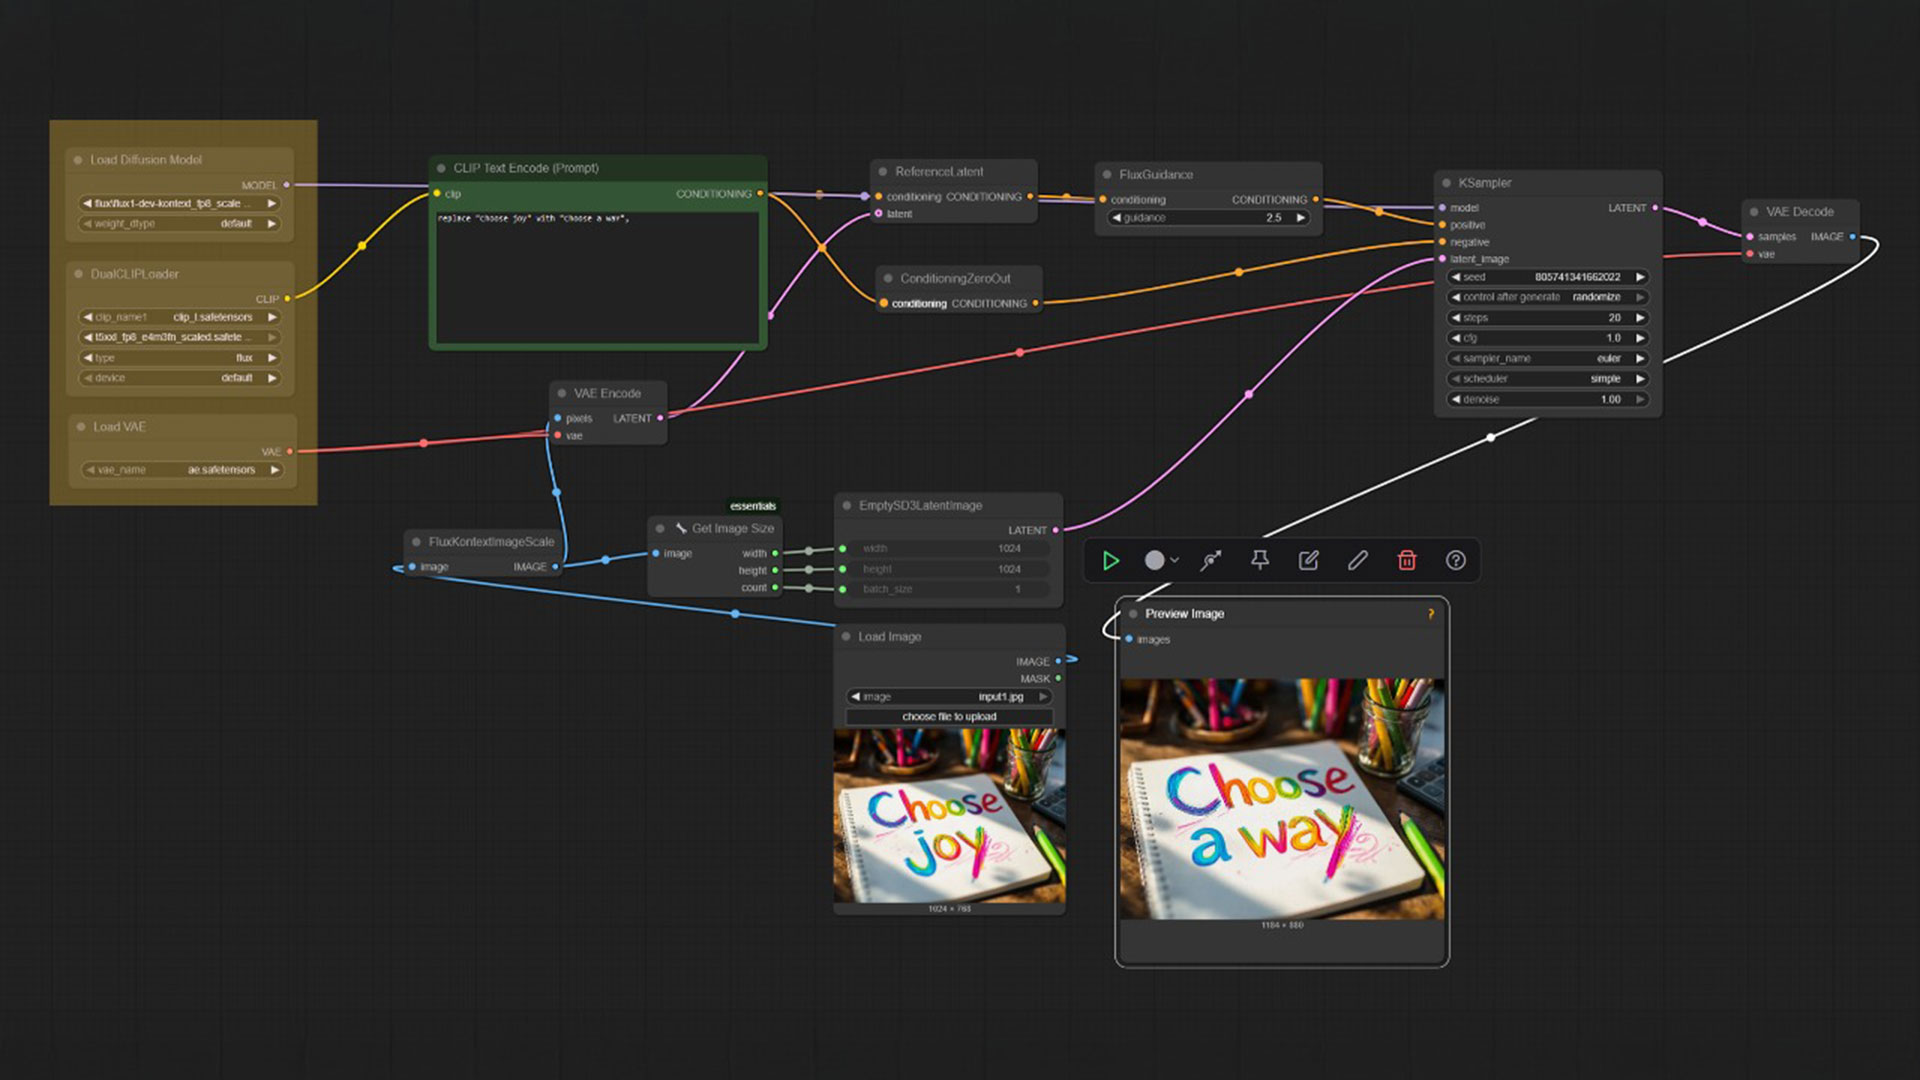Click the bypass node icon in toolbar
This screenshot has width=1920, height=1080.
[1211, 561]
